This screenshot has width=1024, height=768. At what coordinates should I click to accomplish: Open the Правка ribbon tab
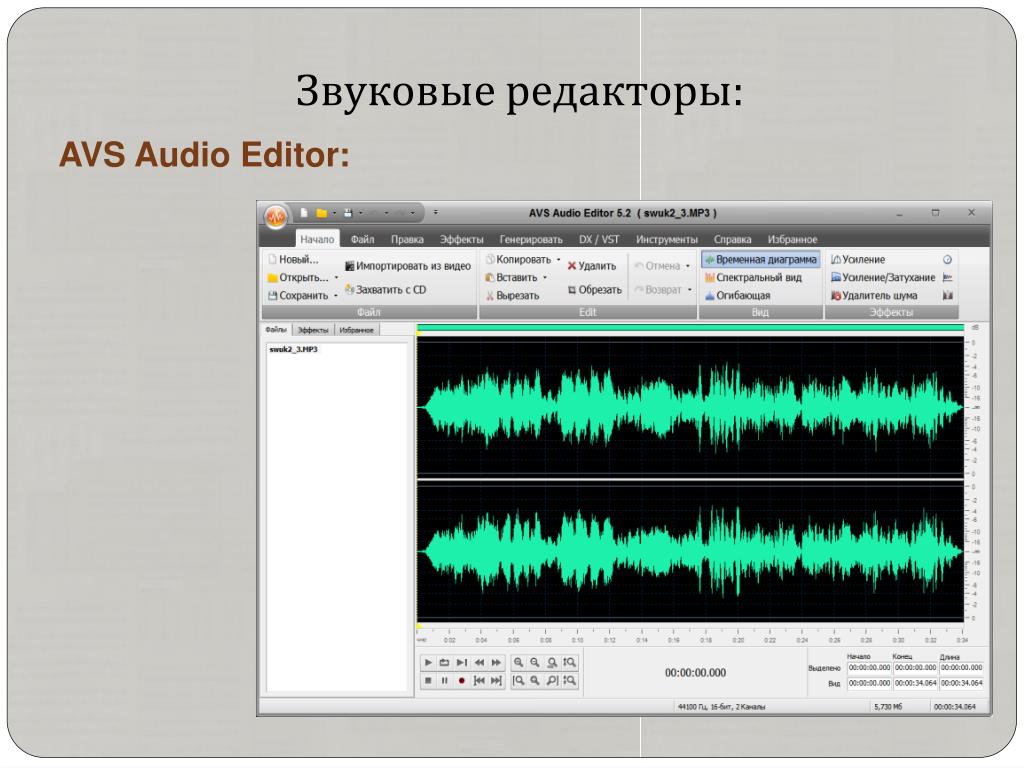(407, 239)
